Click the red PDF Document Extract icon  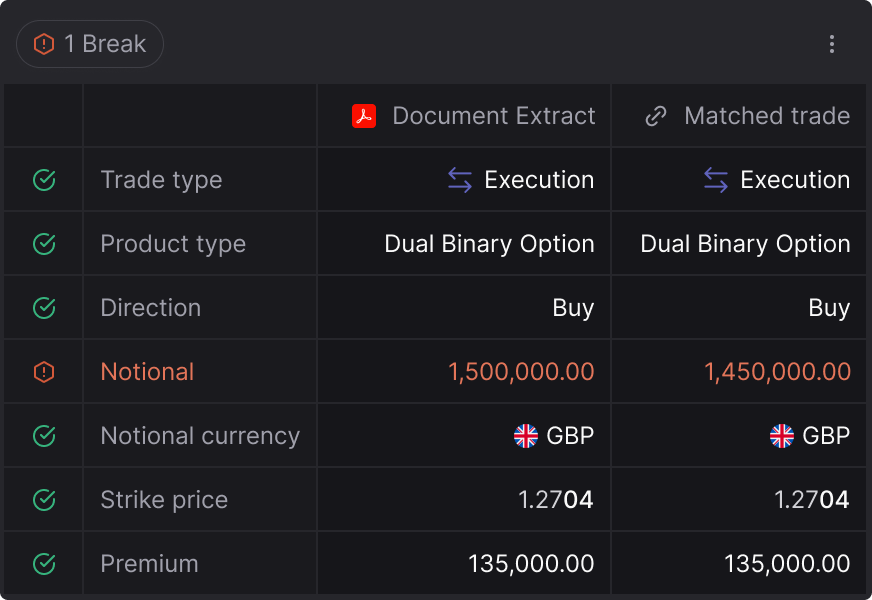click(x=364, y=116)
